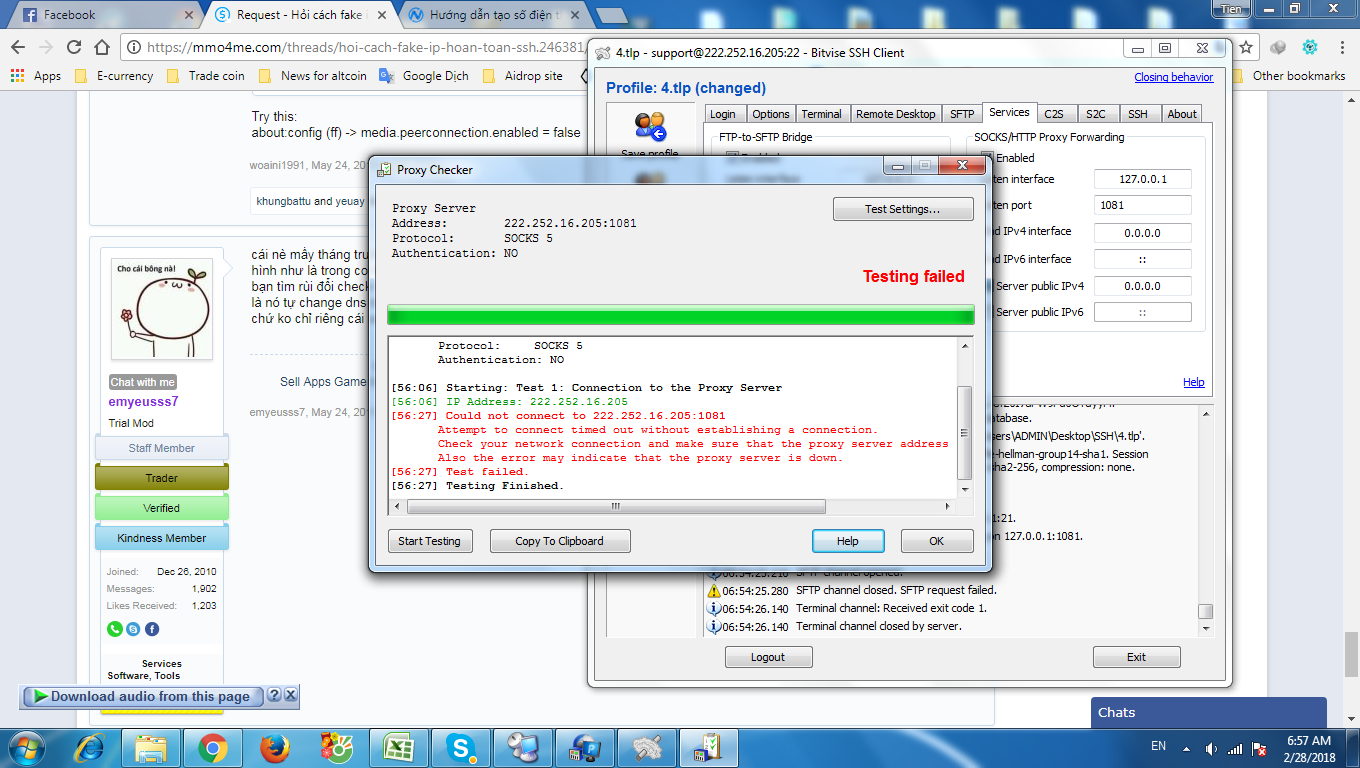Open the About tab in Bitvise
1360x768 pixels.
[x=1182, y=114]
